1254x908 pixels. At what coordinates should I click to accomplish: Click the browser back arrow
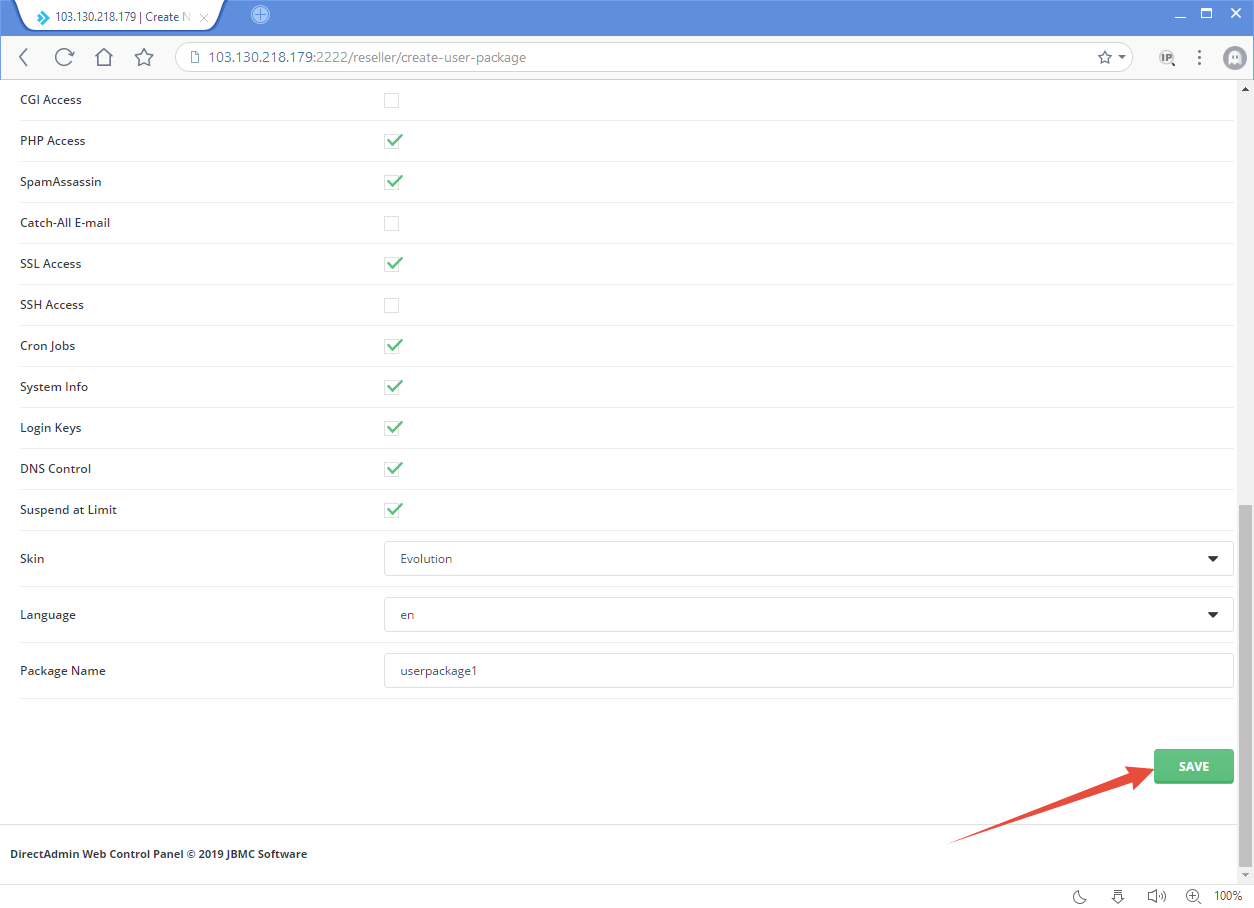click(x=24, y=57)
